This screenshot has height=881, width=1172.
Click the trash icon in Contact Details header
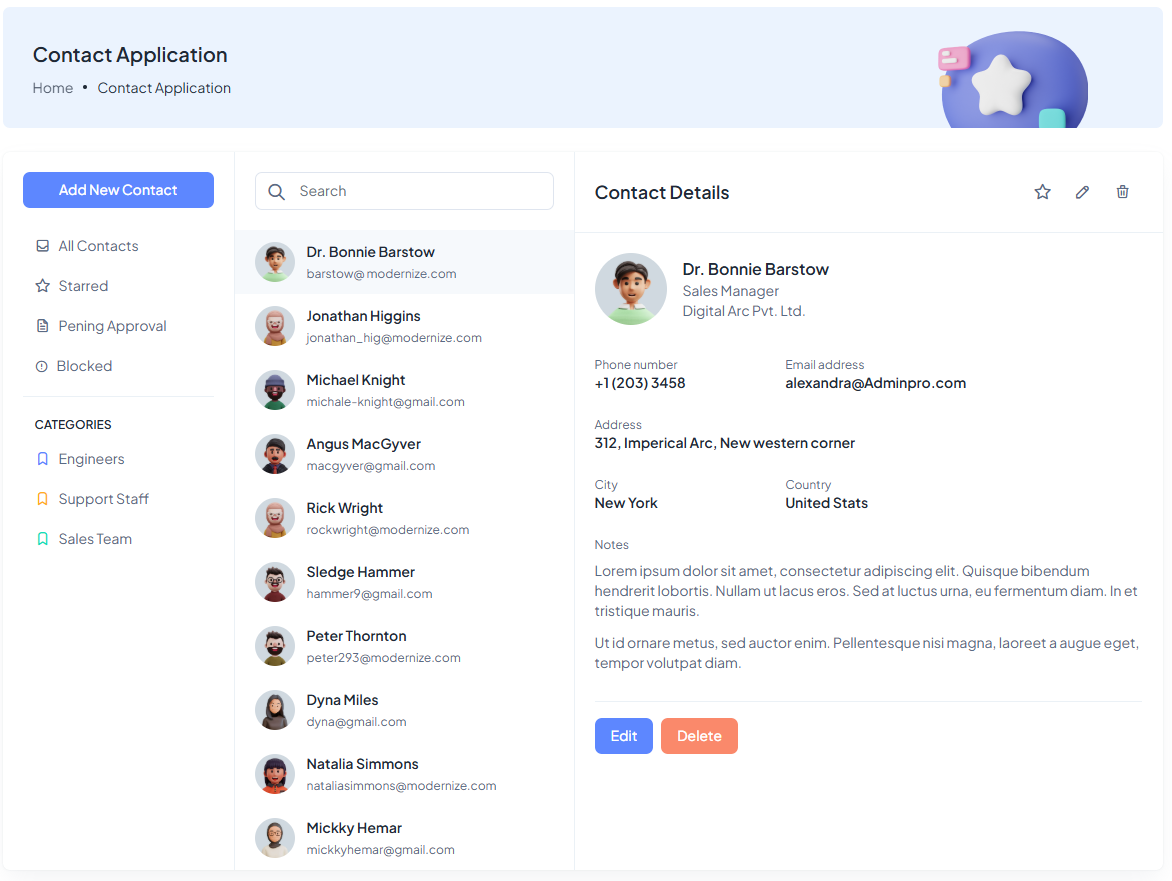tap(1122, 192)
